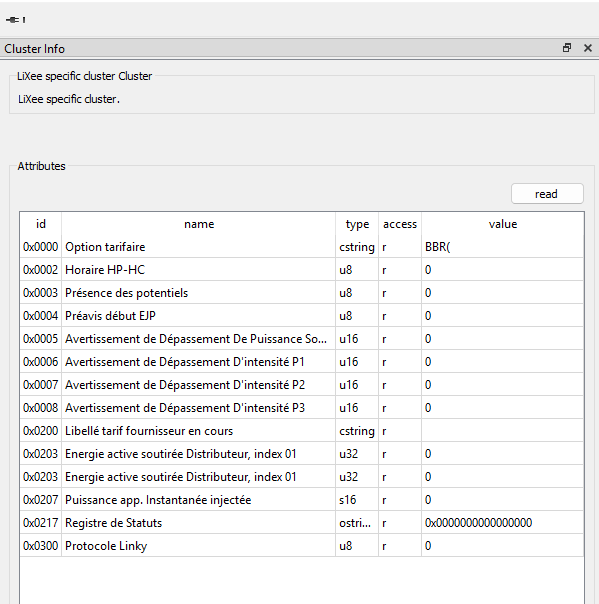Click the access column header
The image size is (599, 604).
(400, 224)
